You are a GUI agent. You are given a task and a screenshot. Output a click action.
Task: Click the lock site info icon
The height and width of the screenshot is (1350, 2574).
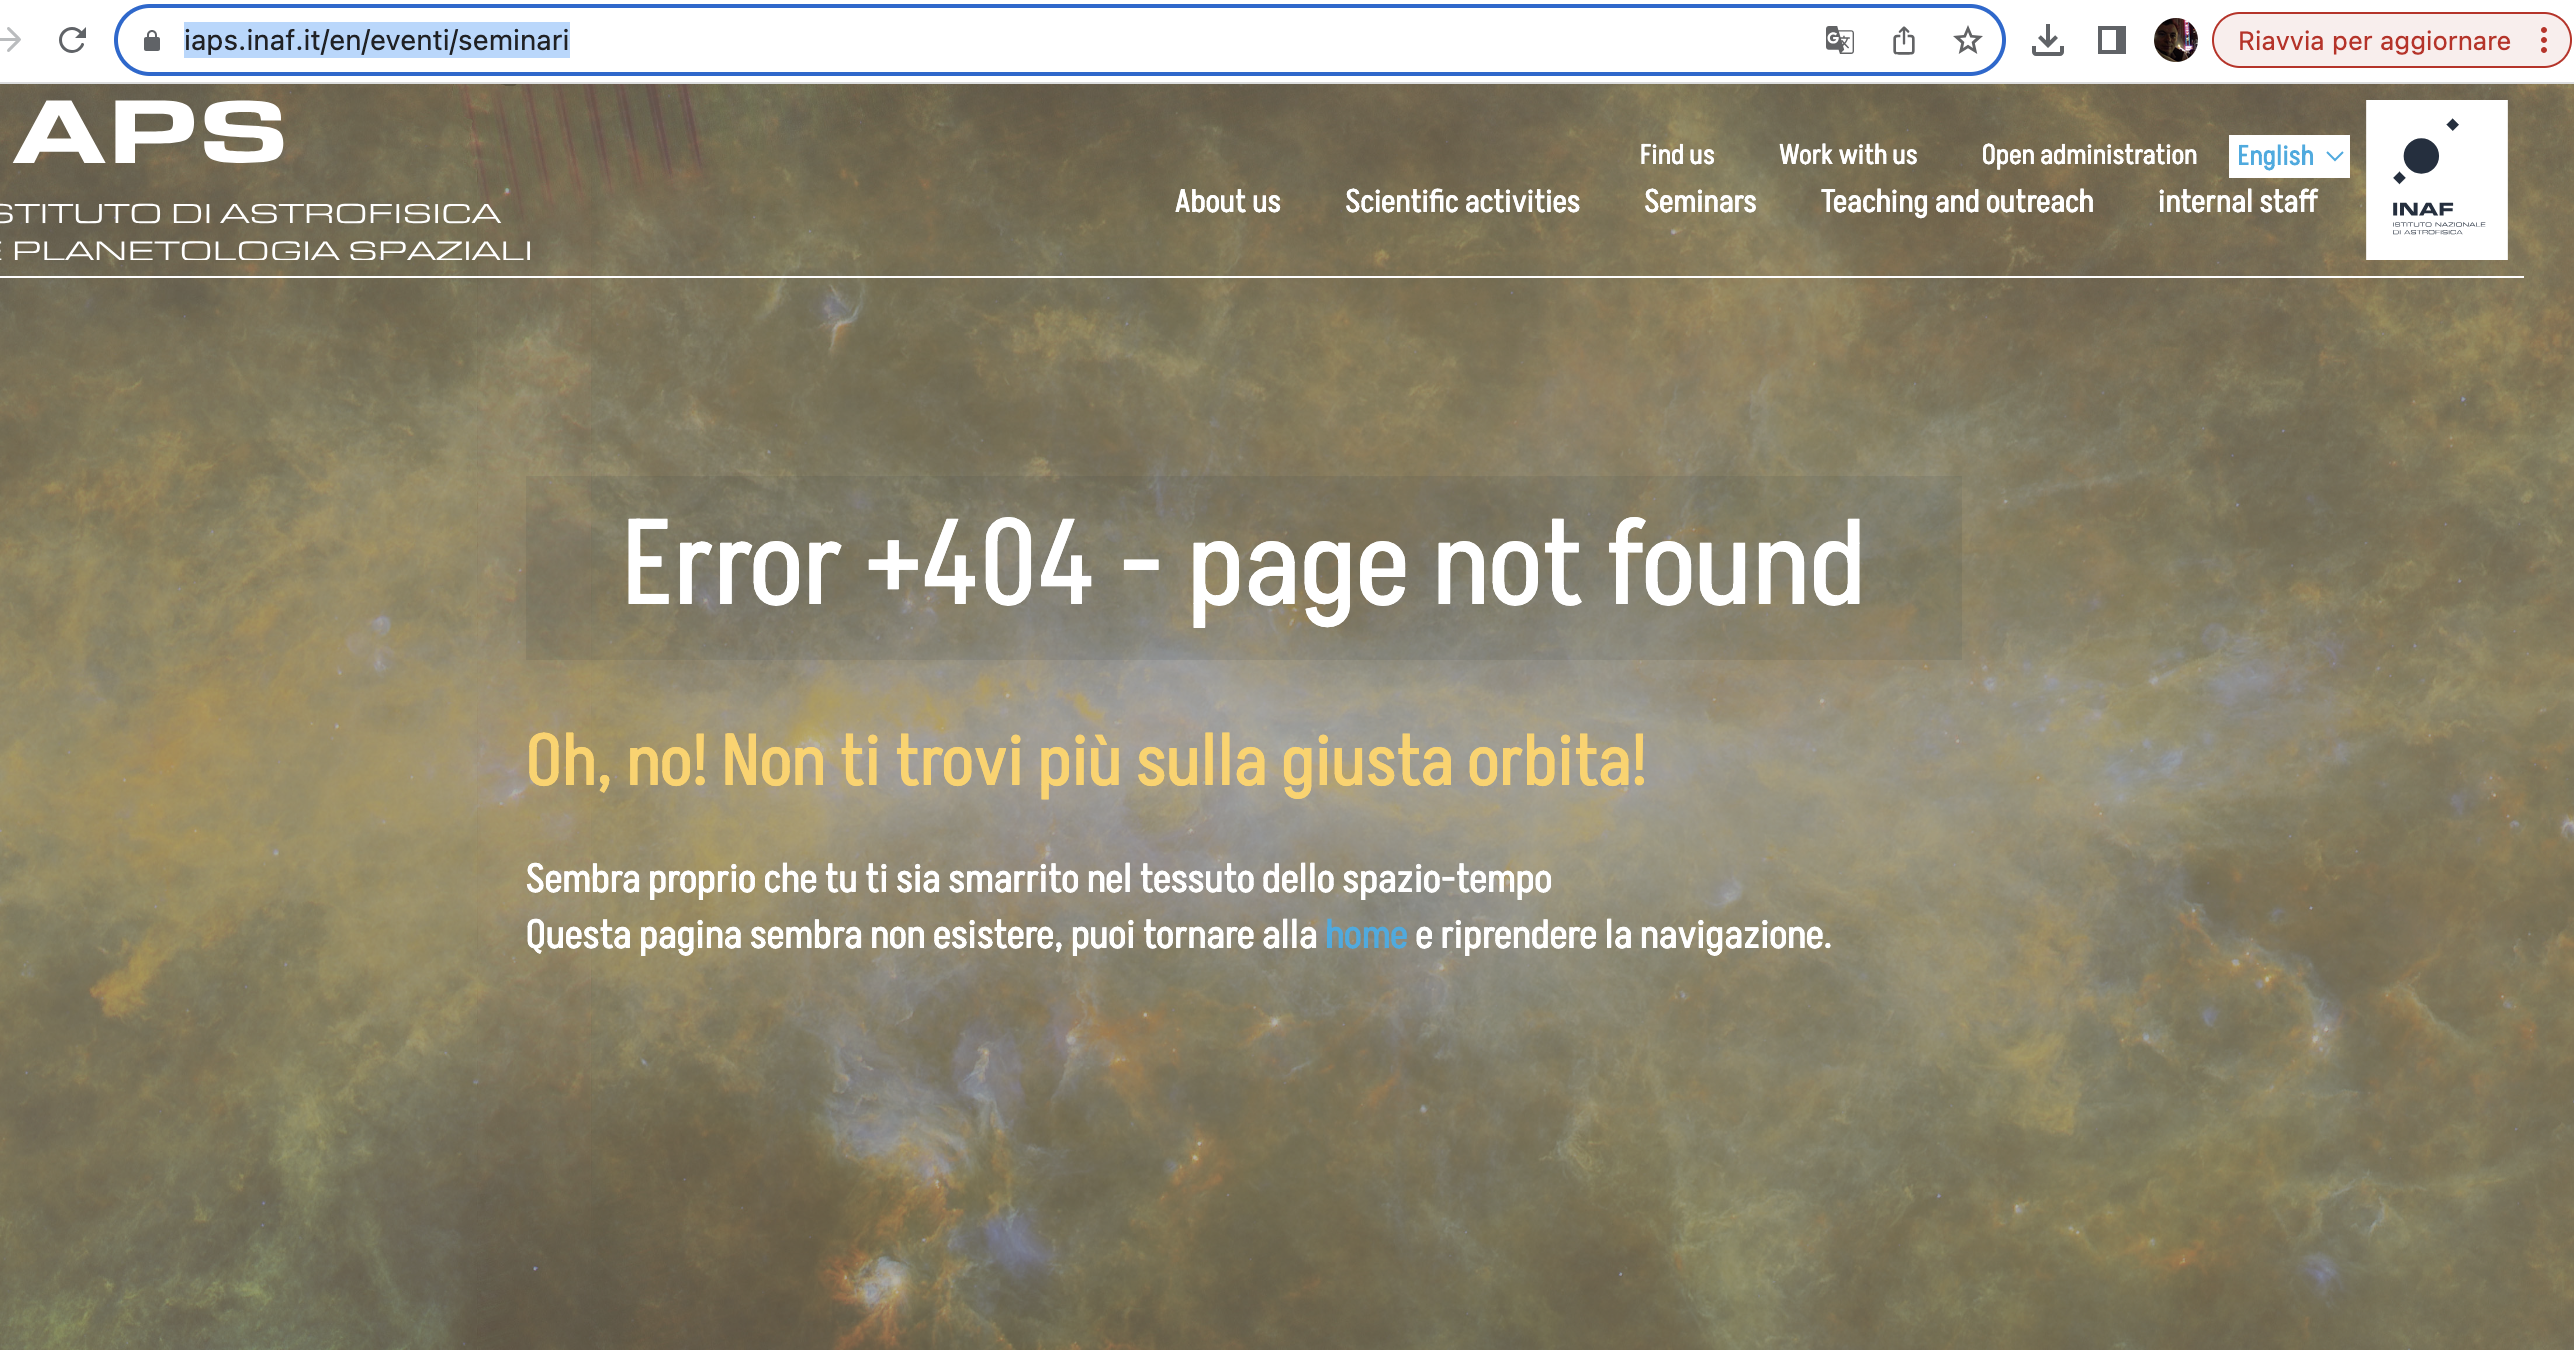pyautogui.click(x=152, y=40)
